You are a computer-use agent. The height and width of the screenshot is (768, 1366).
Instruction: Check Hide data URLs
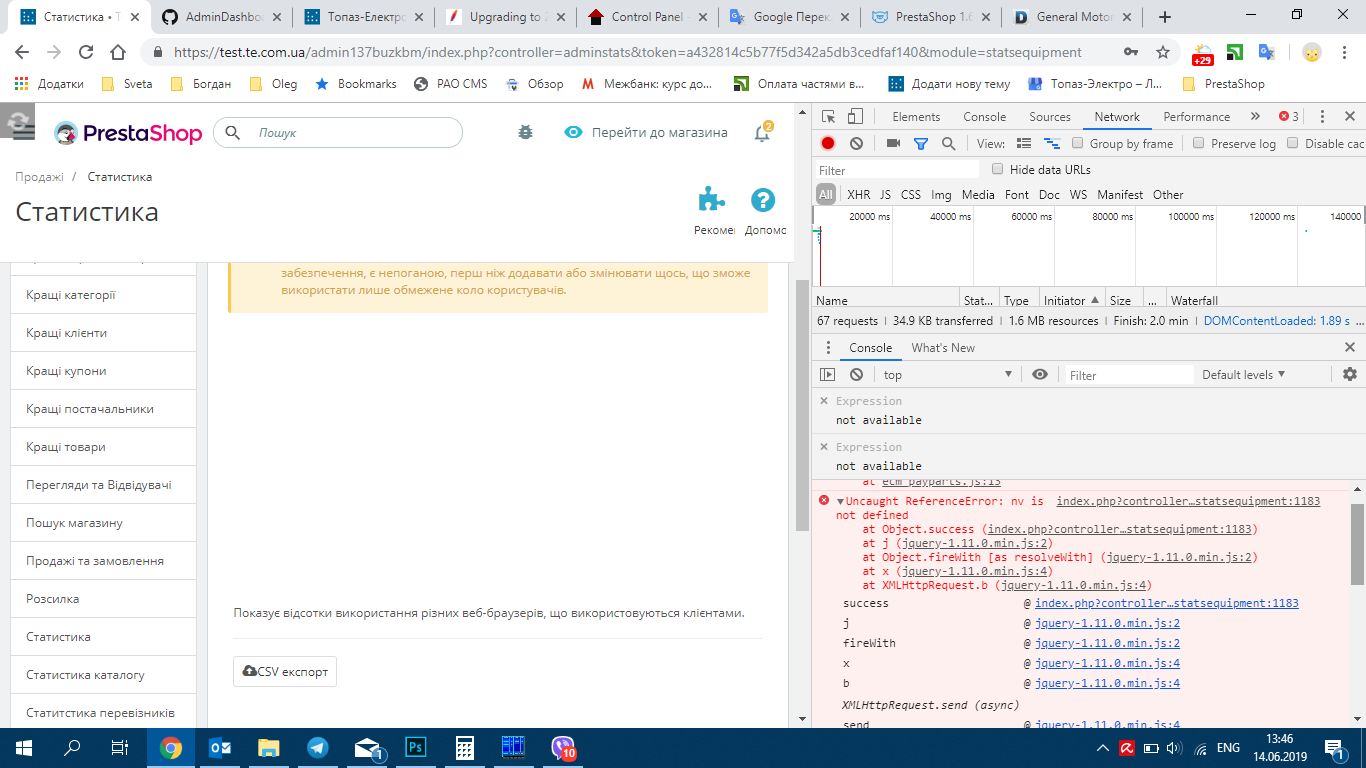(x=997, y=169)
